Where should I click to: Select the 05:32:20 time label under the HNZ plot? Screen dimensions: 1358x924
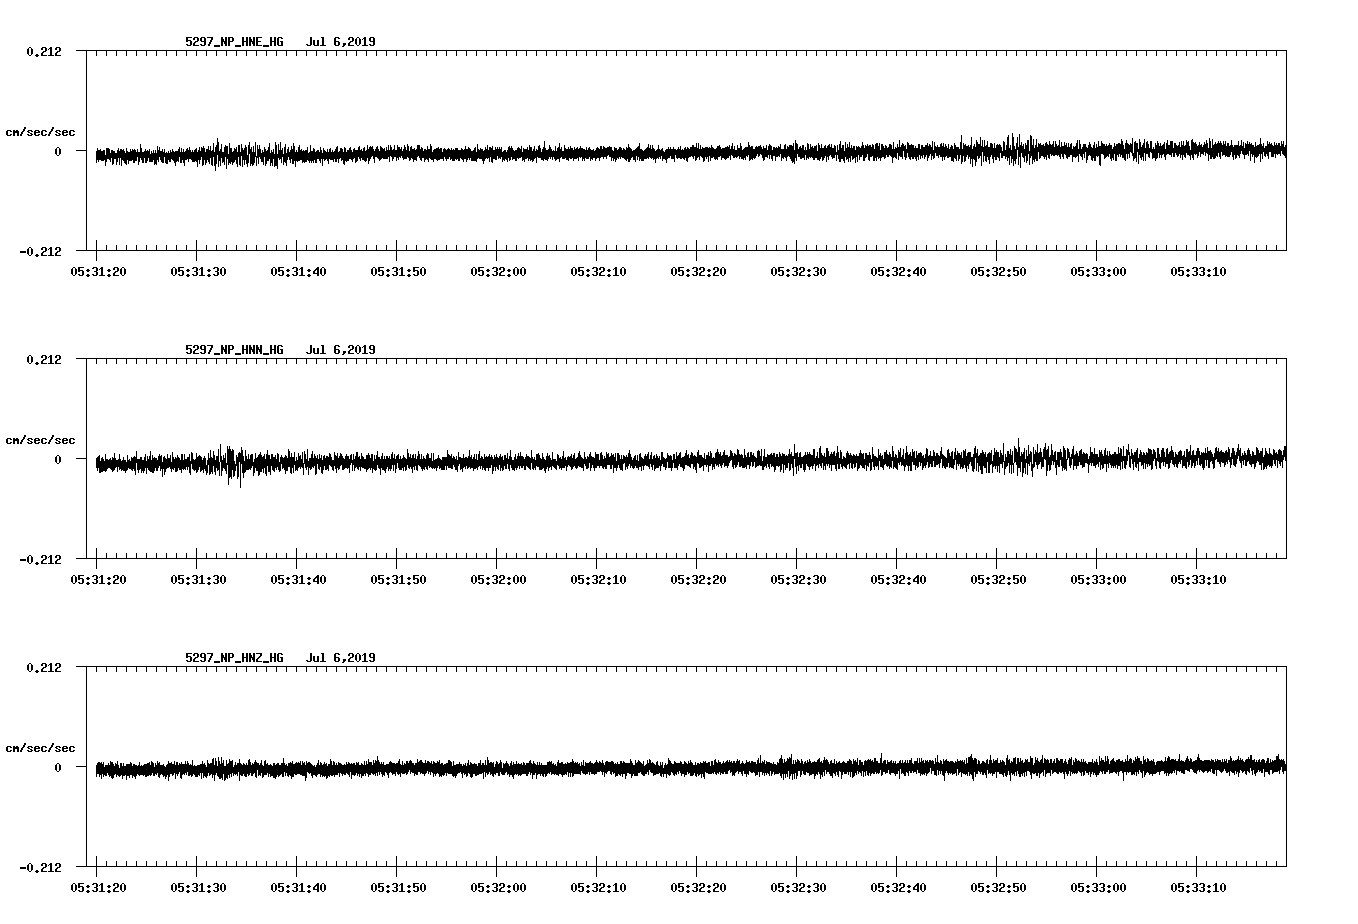(697, 887)
